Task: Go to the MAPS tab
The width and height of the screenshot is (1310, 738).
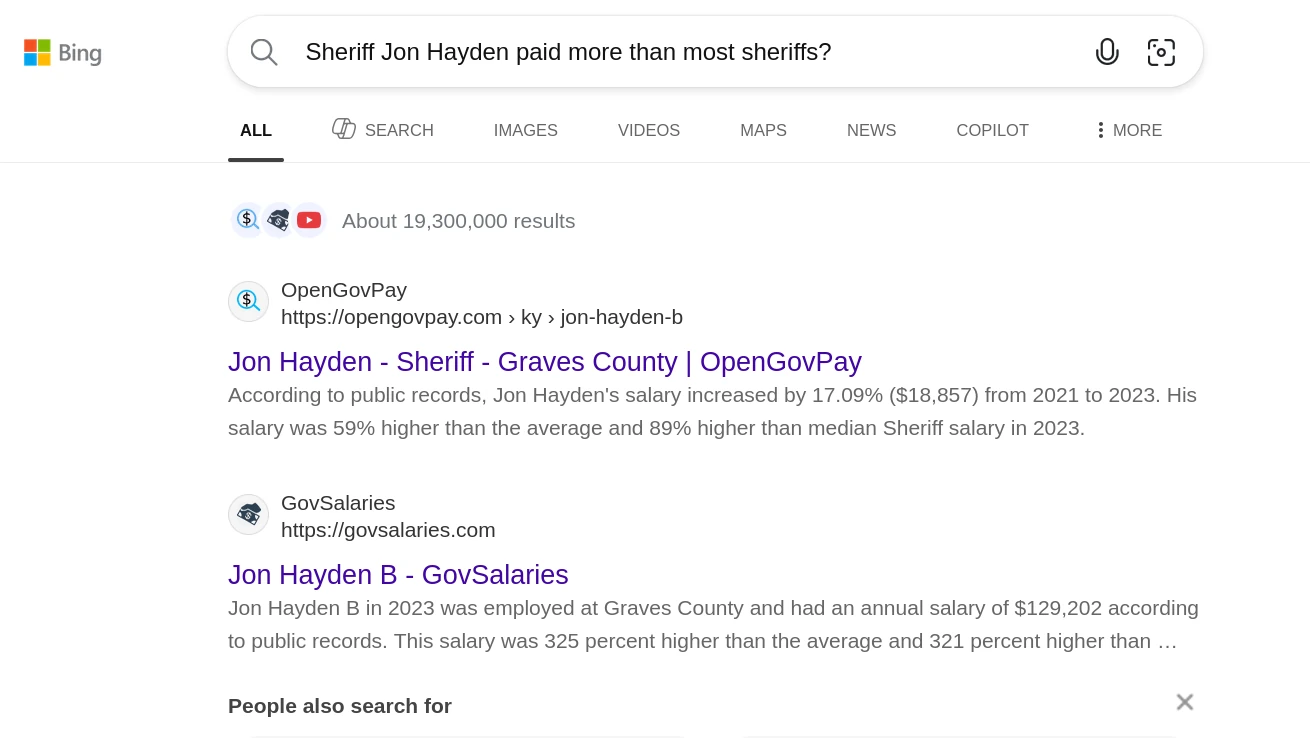Action: [x=763, y=130]
